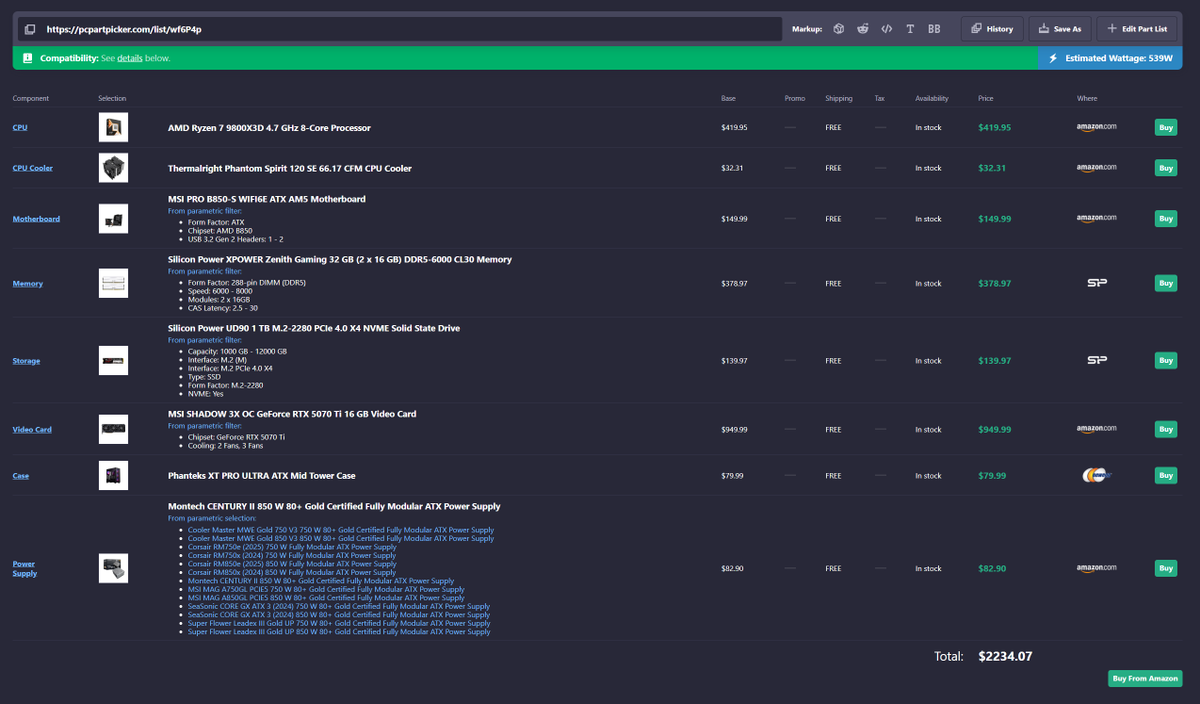Click the MSI SHADOW 3X video card thumbnail
The width and height of the screenshot is (1200, 704).
pyautogui.click(x=113, y=430)
